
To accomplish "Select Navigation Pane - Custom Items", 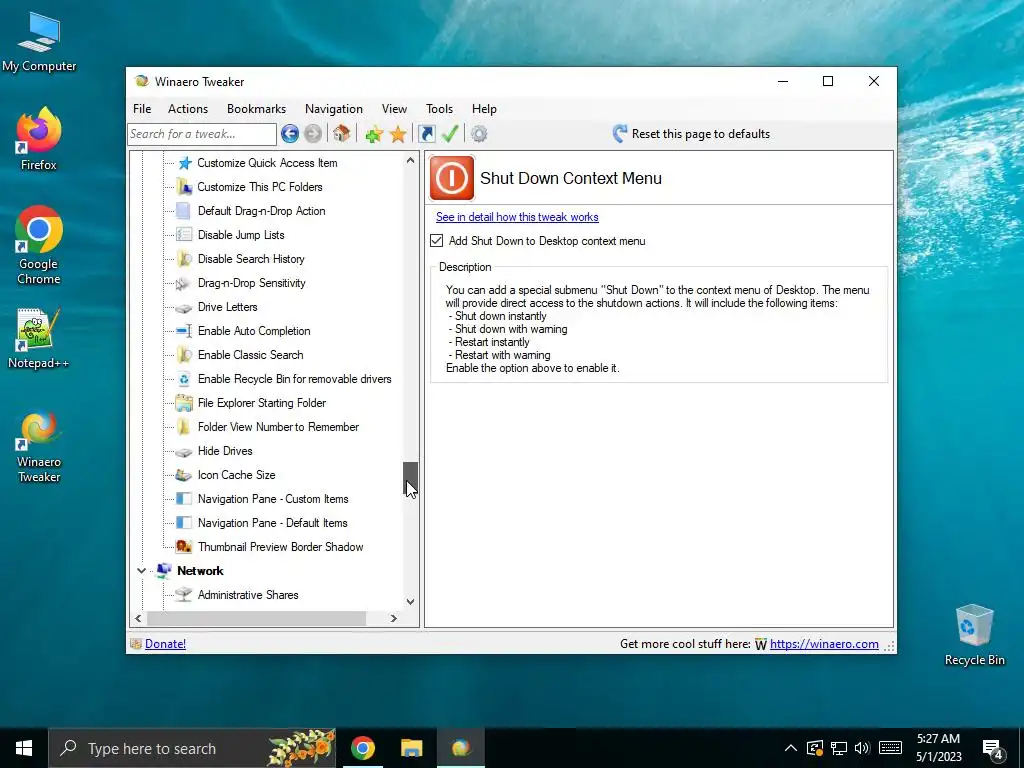I will pyautogui.click(x=273, y=499).
